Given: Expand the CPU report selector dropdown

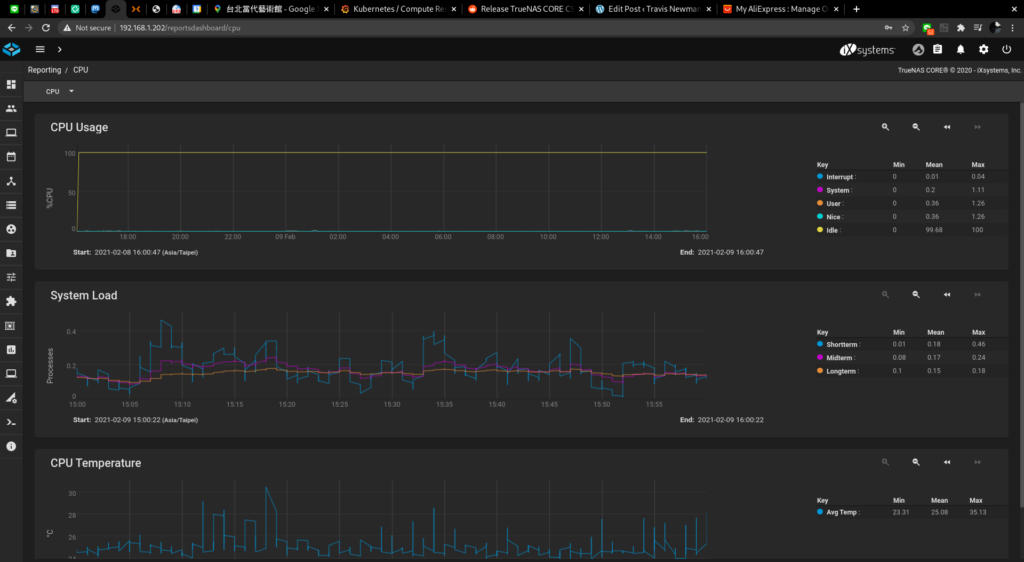Looking at the screenshot, I should 59,91.
